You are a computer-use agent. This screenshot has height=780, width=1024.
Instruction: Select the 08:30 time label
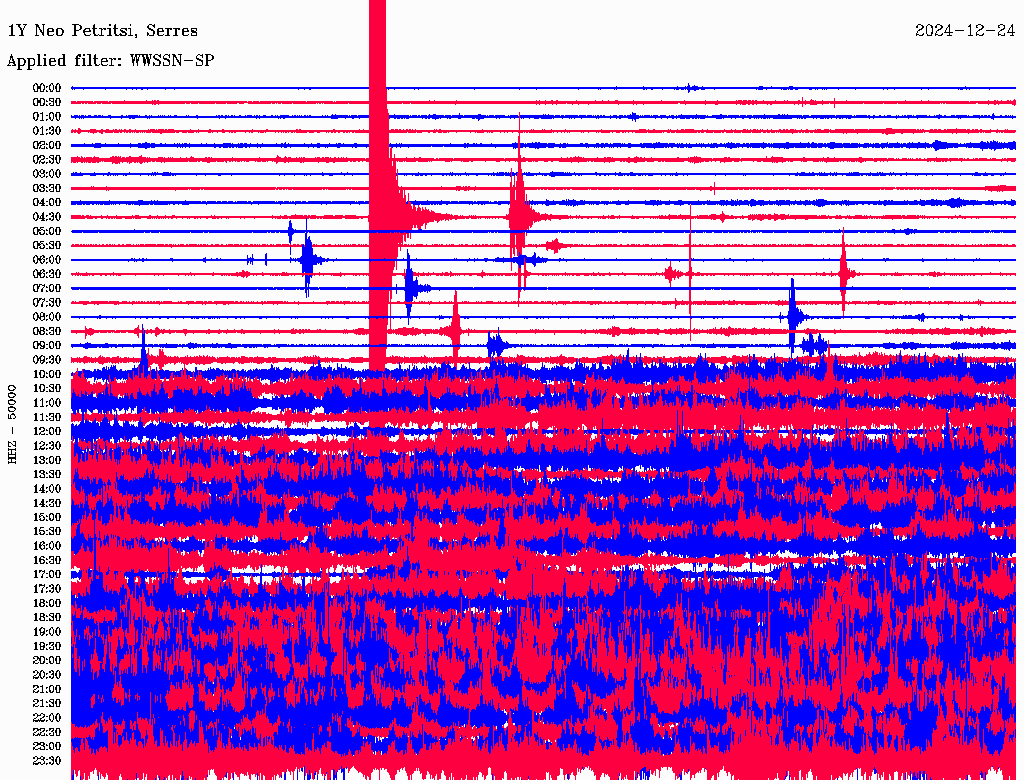[47, 332]
